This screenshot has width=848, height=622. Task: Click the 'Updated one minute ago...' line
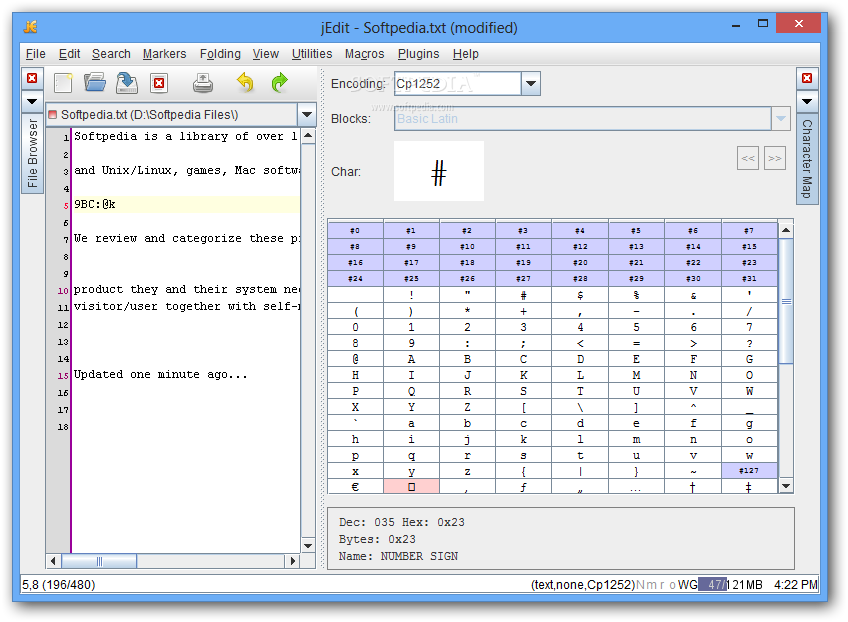pos(161,374)
